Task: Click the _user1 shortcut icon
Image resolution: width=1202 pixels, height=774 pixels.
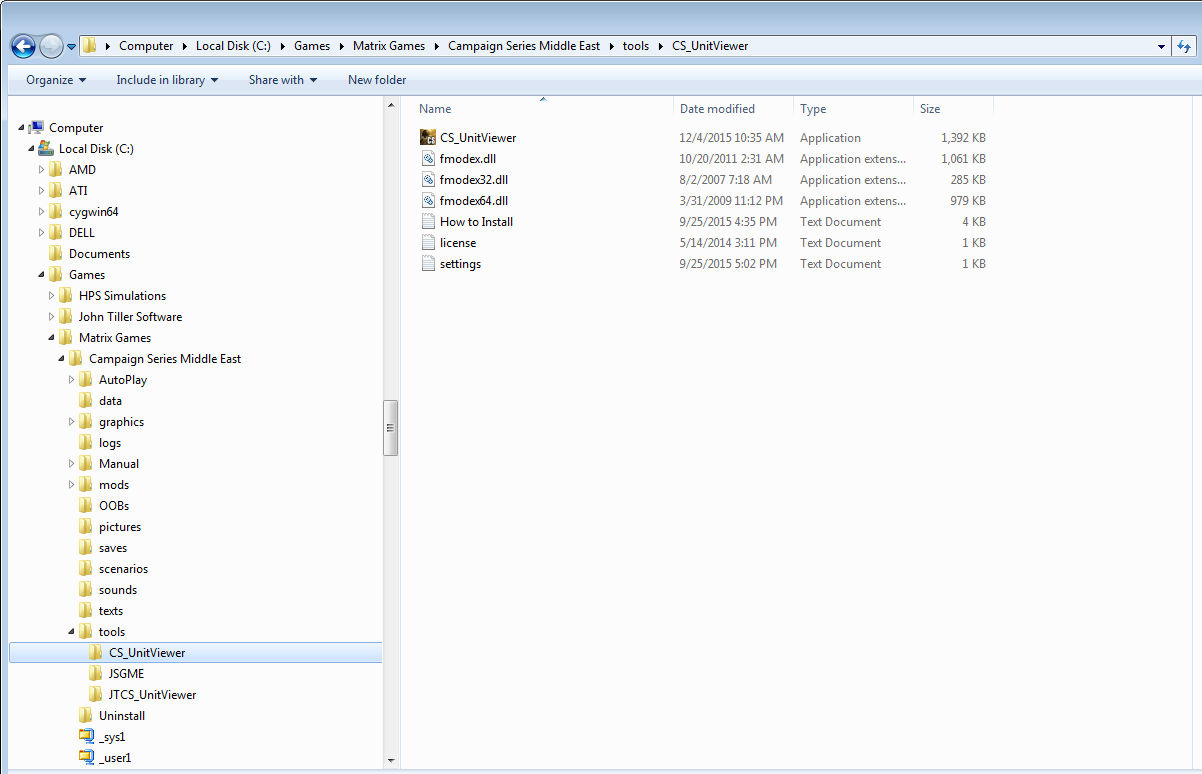Action: click(x=86, y=758)
